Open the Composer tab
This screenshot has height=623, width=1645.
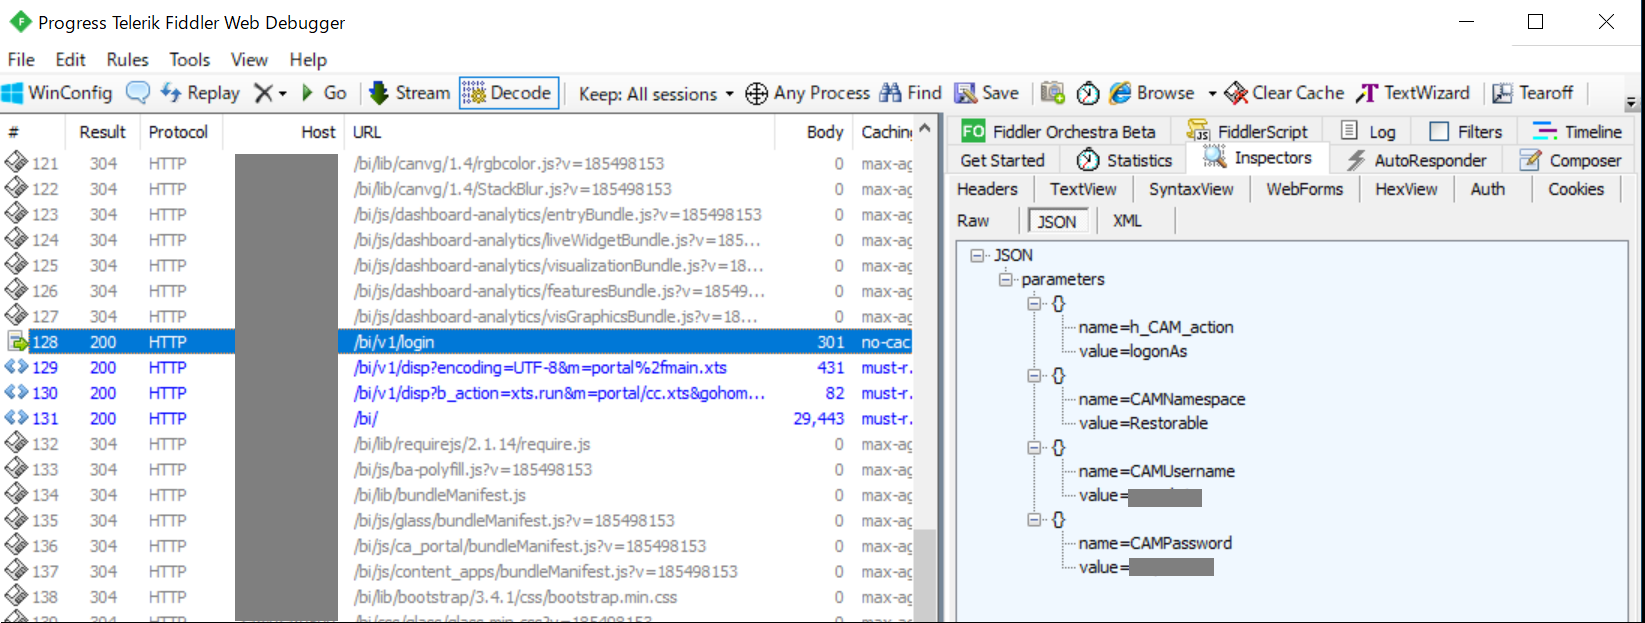pos(1570,160)
